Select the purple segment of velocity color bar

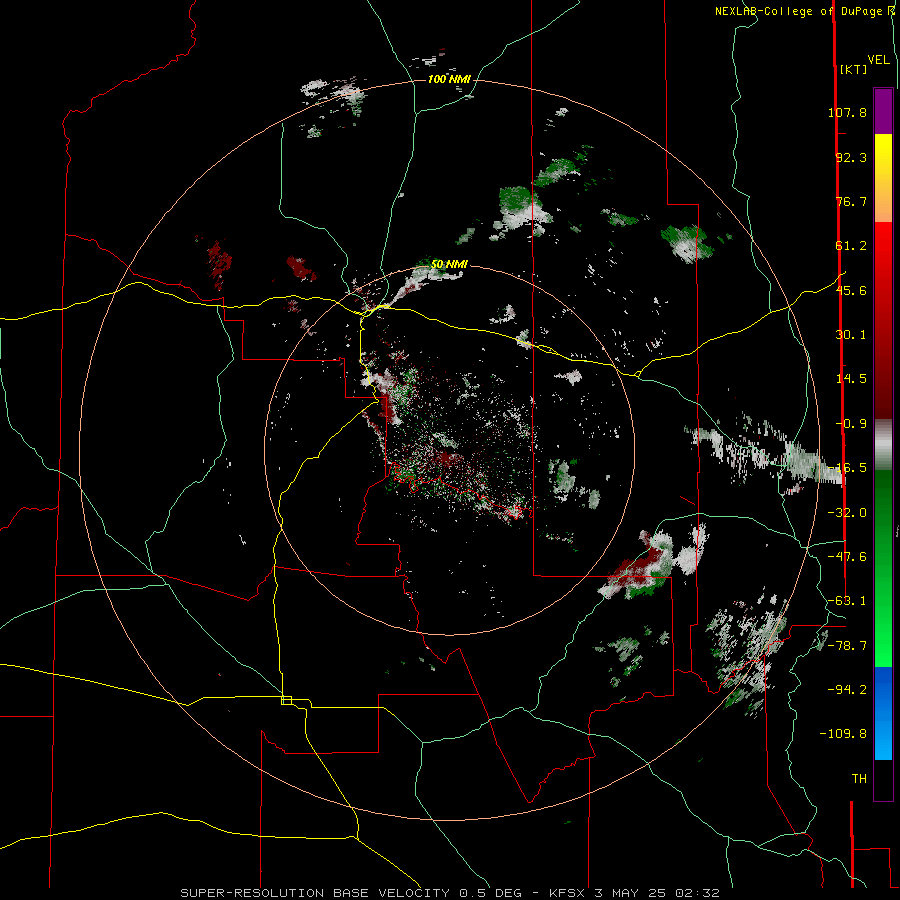click(883, 111)
